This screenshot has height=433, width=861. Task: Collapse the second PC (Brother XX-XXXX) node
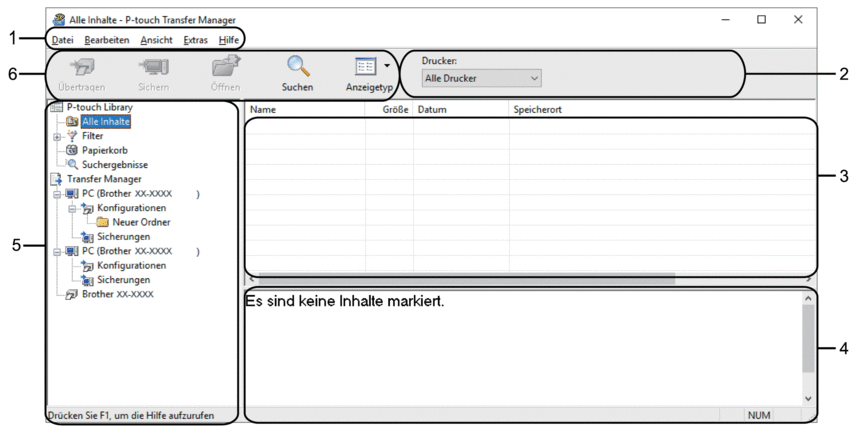click(57, 251)
